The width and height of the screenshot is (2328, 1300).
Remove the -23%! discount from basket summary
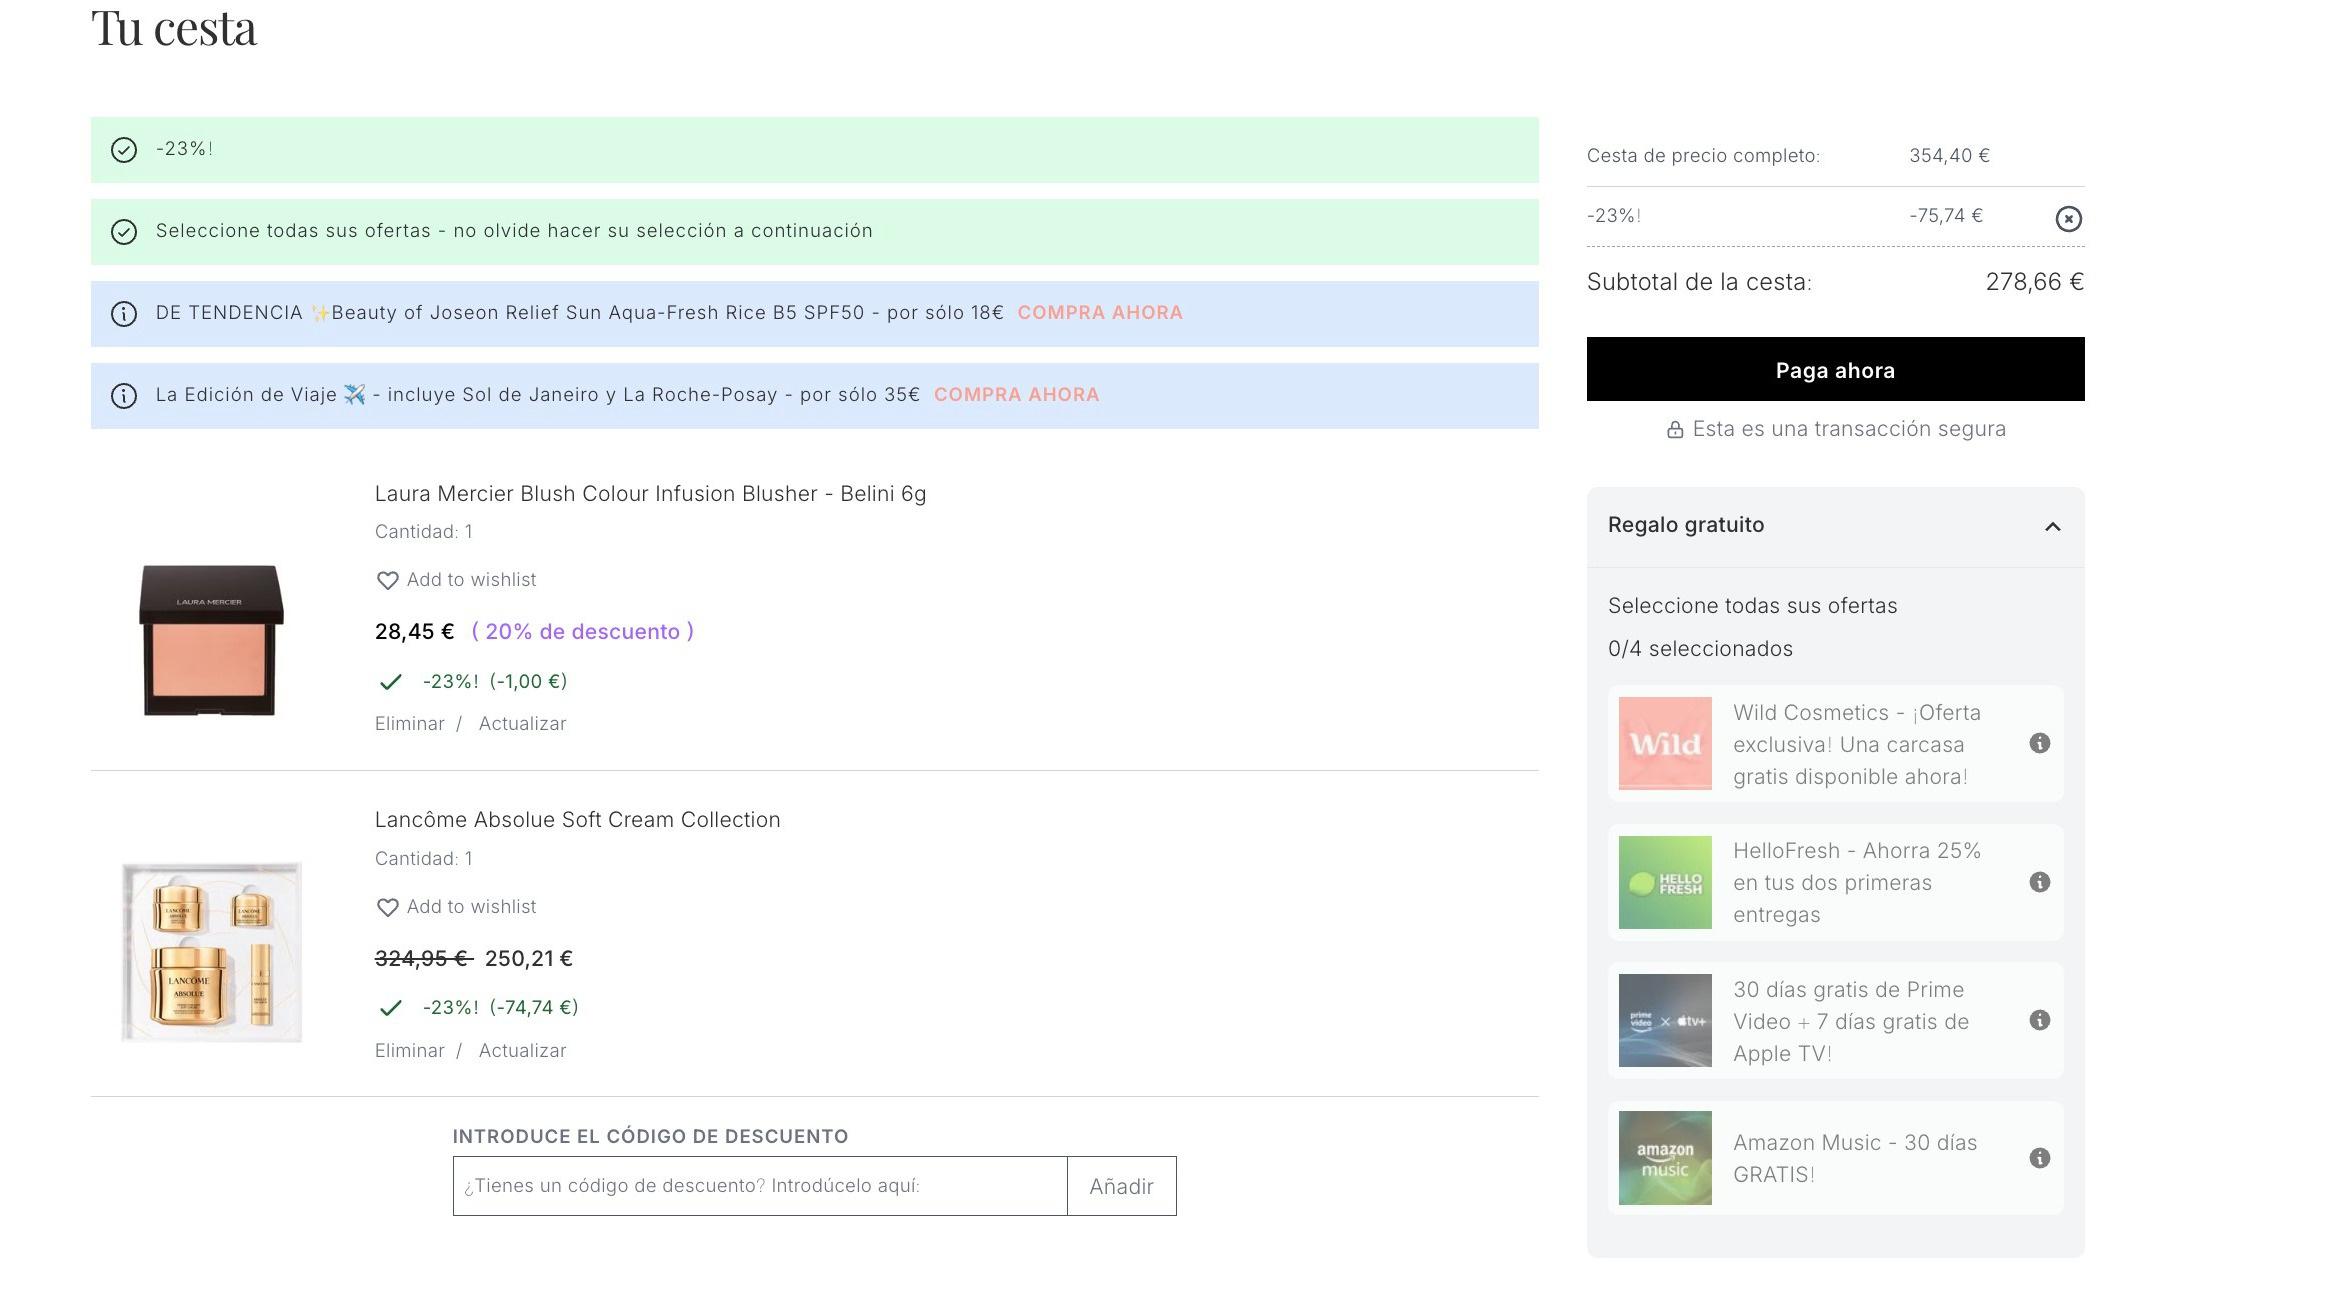coord(2068,218)
